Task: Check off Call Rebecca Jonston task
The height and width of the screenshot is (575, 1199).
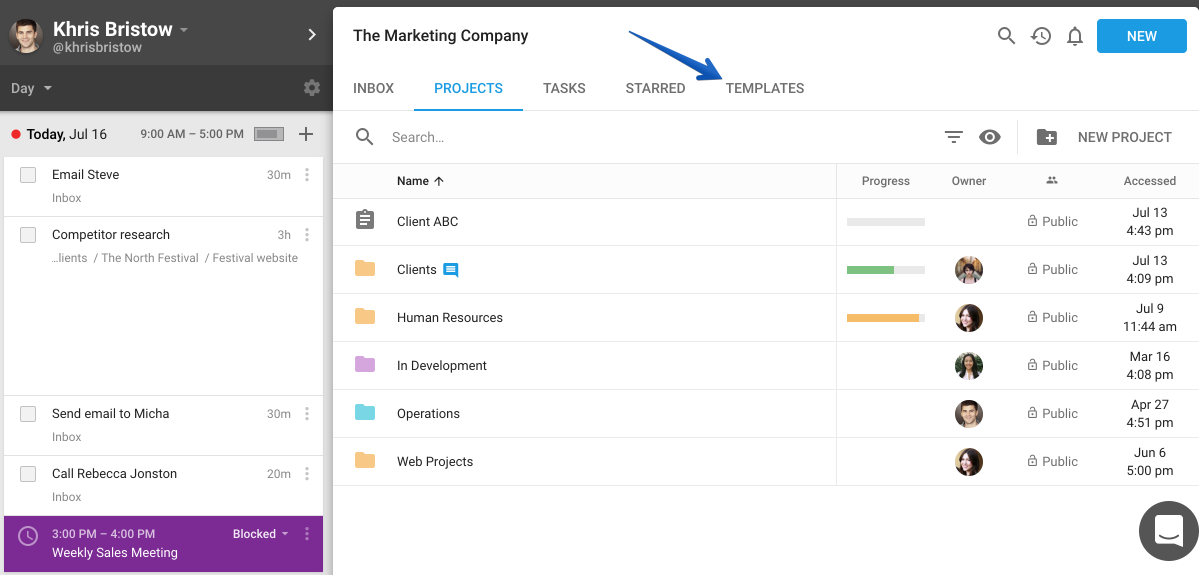Action: [28, 474]
